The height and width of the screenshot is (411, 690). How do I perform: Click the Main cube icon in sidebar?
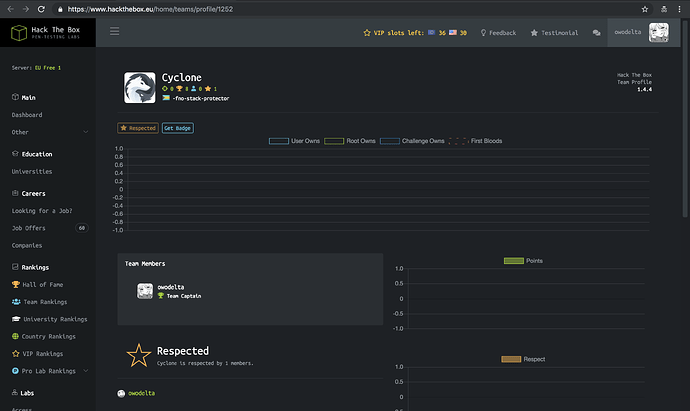pyautogui.click(x=15, y=97)
